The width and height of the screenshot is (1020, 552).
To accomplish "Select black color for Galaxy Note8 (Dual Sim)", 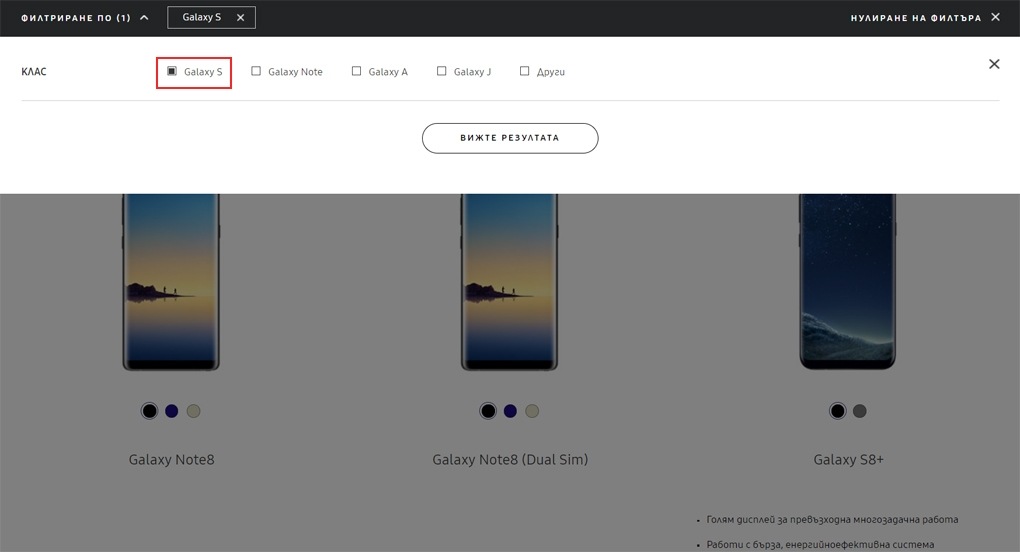I will pyautogui.click(x=488, y=411).
